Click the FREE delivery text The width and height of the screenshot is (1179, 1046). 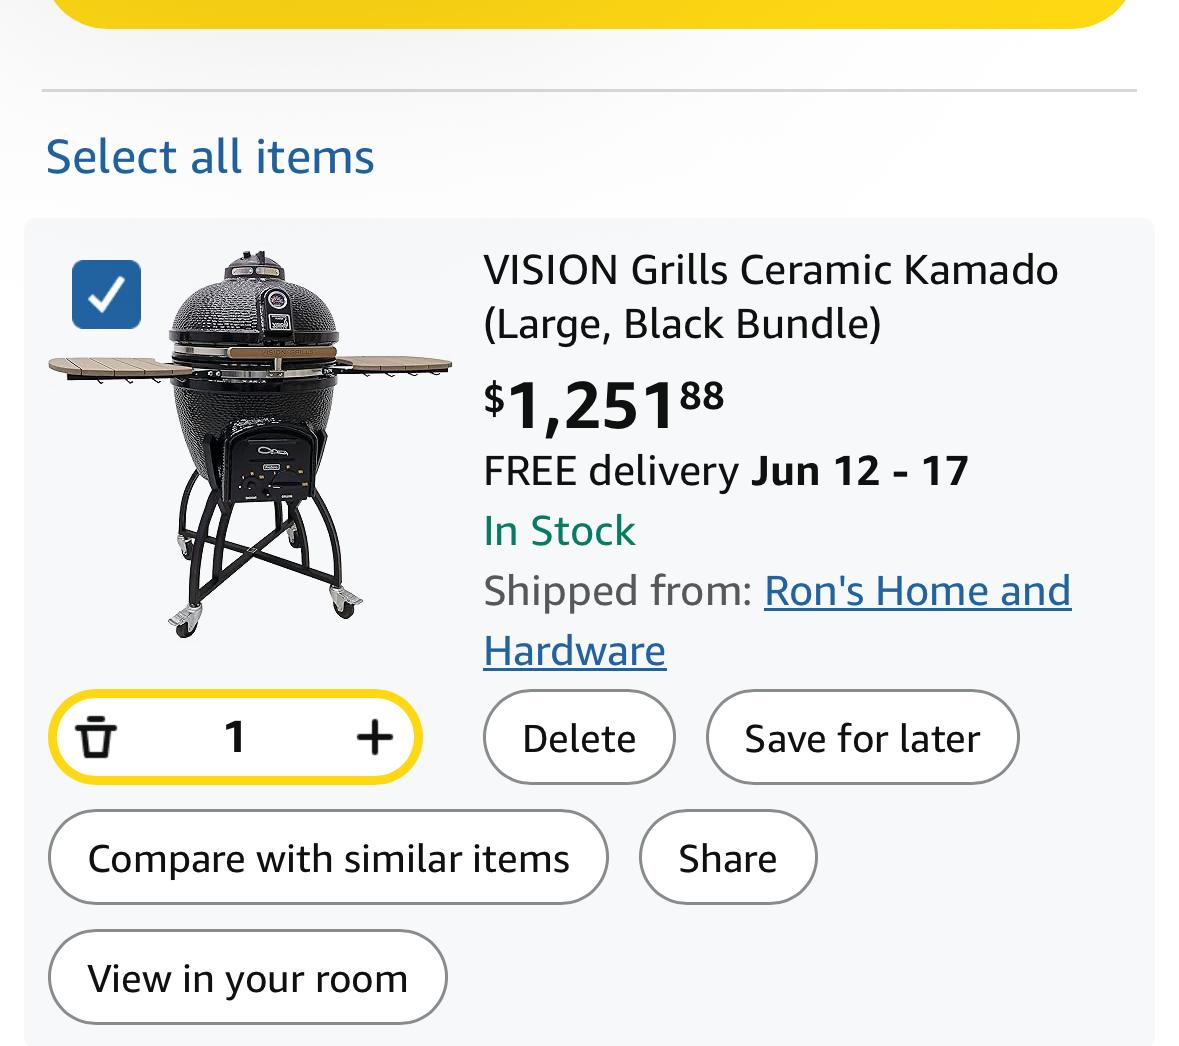coord(611,471)
